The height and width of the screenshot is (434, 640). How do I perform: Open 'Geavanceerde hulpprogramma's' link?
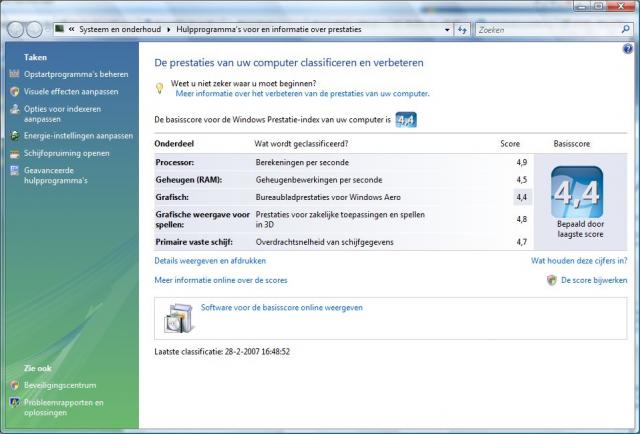click(x=56, y=175)
